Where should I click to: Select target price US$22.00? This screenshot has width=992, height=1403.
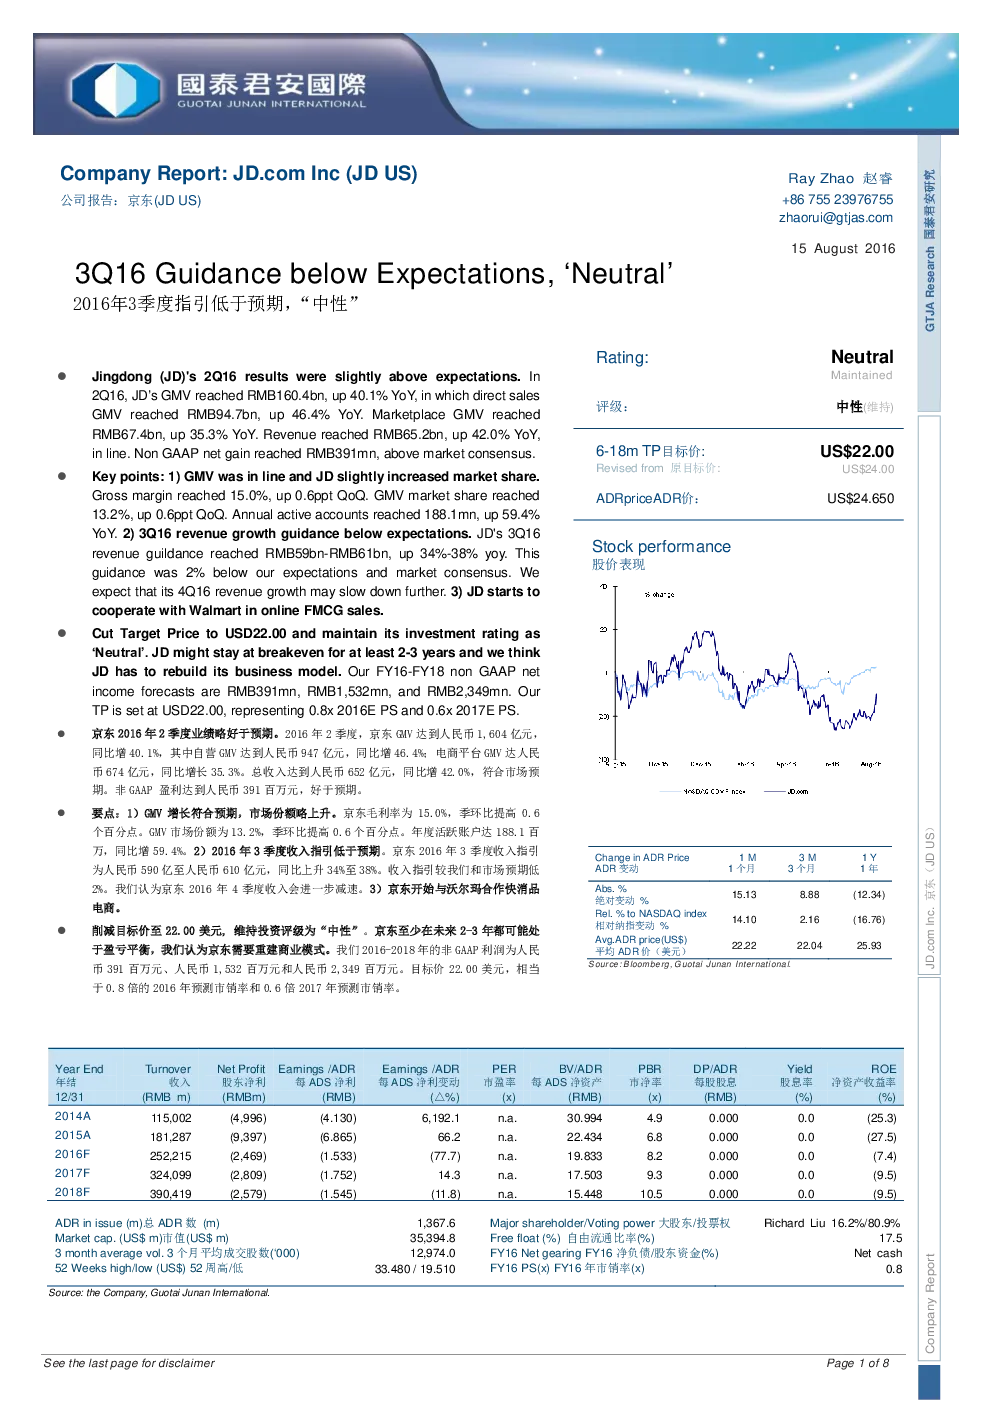pos(857,451)
